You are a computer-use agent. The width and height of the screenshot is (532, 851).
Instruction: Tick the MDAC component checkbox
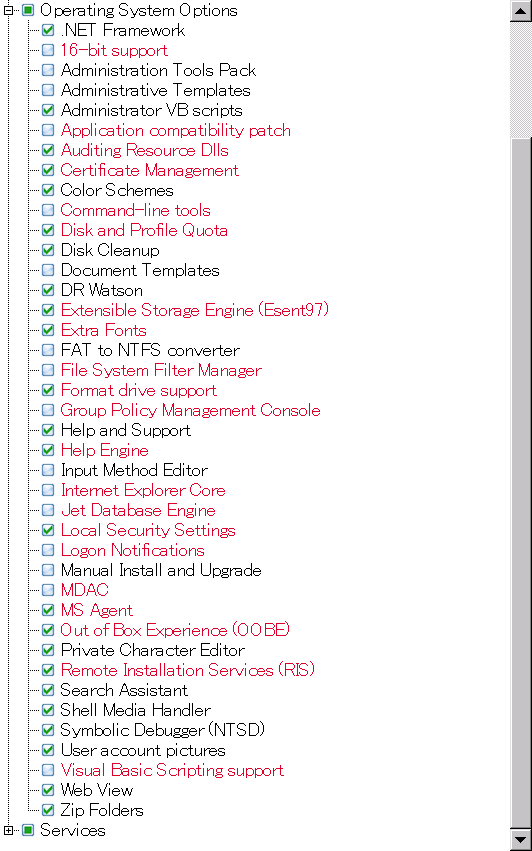[48, 590]
